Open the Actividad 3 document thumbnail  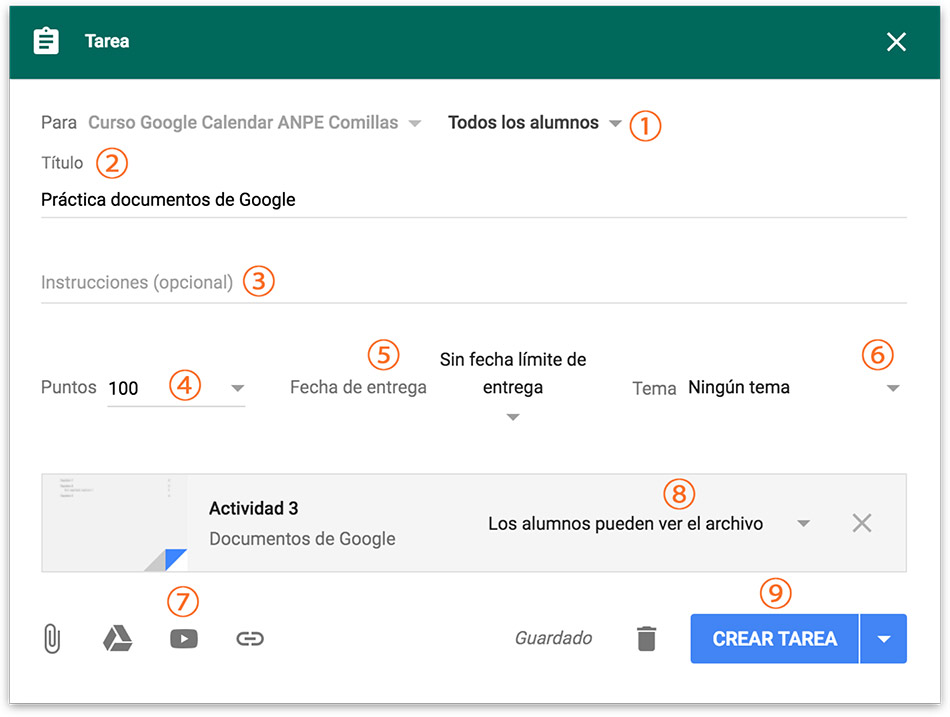115,523
